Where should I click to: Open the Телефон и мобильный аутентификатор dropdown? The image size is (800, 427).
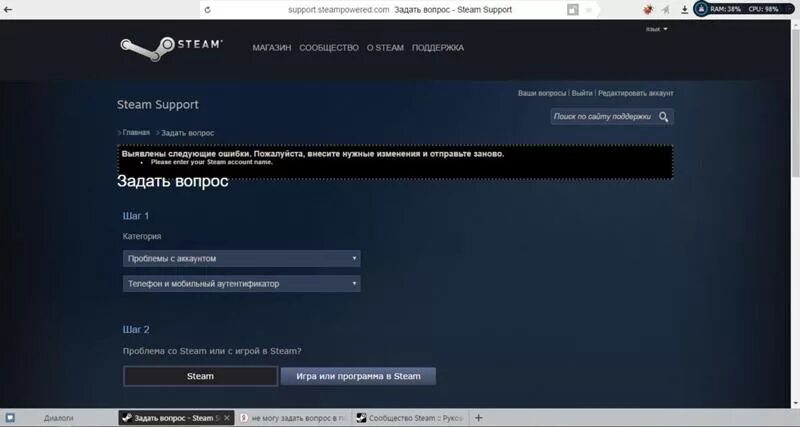pos(241,284)
